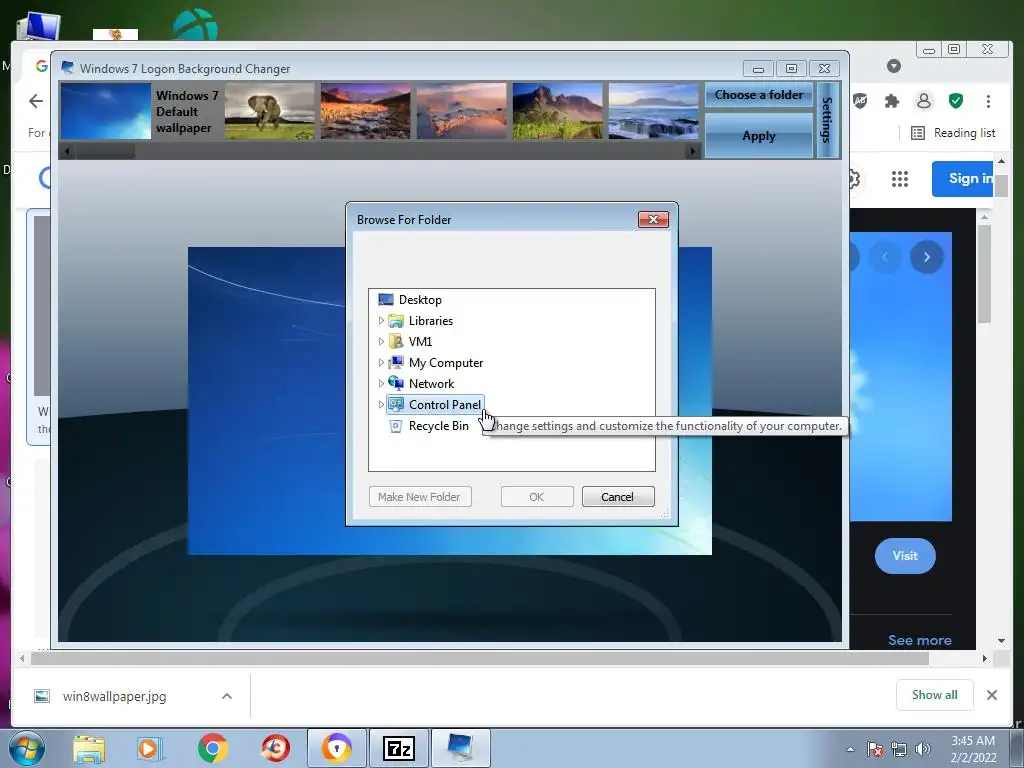Click the volume speaker tray icon
The width and height of the screenshot is (1024, 768).
[923, 749]
